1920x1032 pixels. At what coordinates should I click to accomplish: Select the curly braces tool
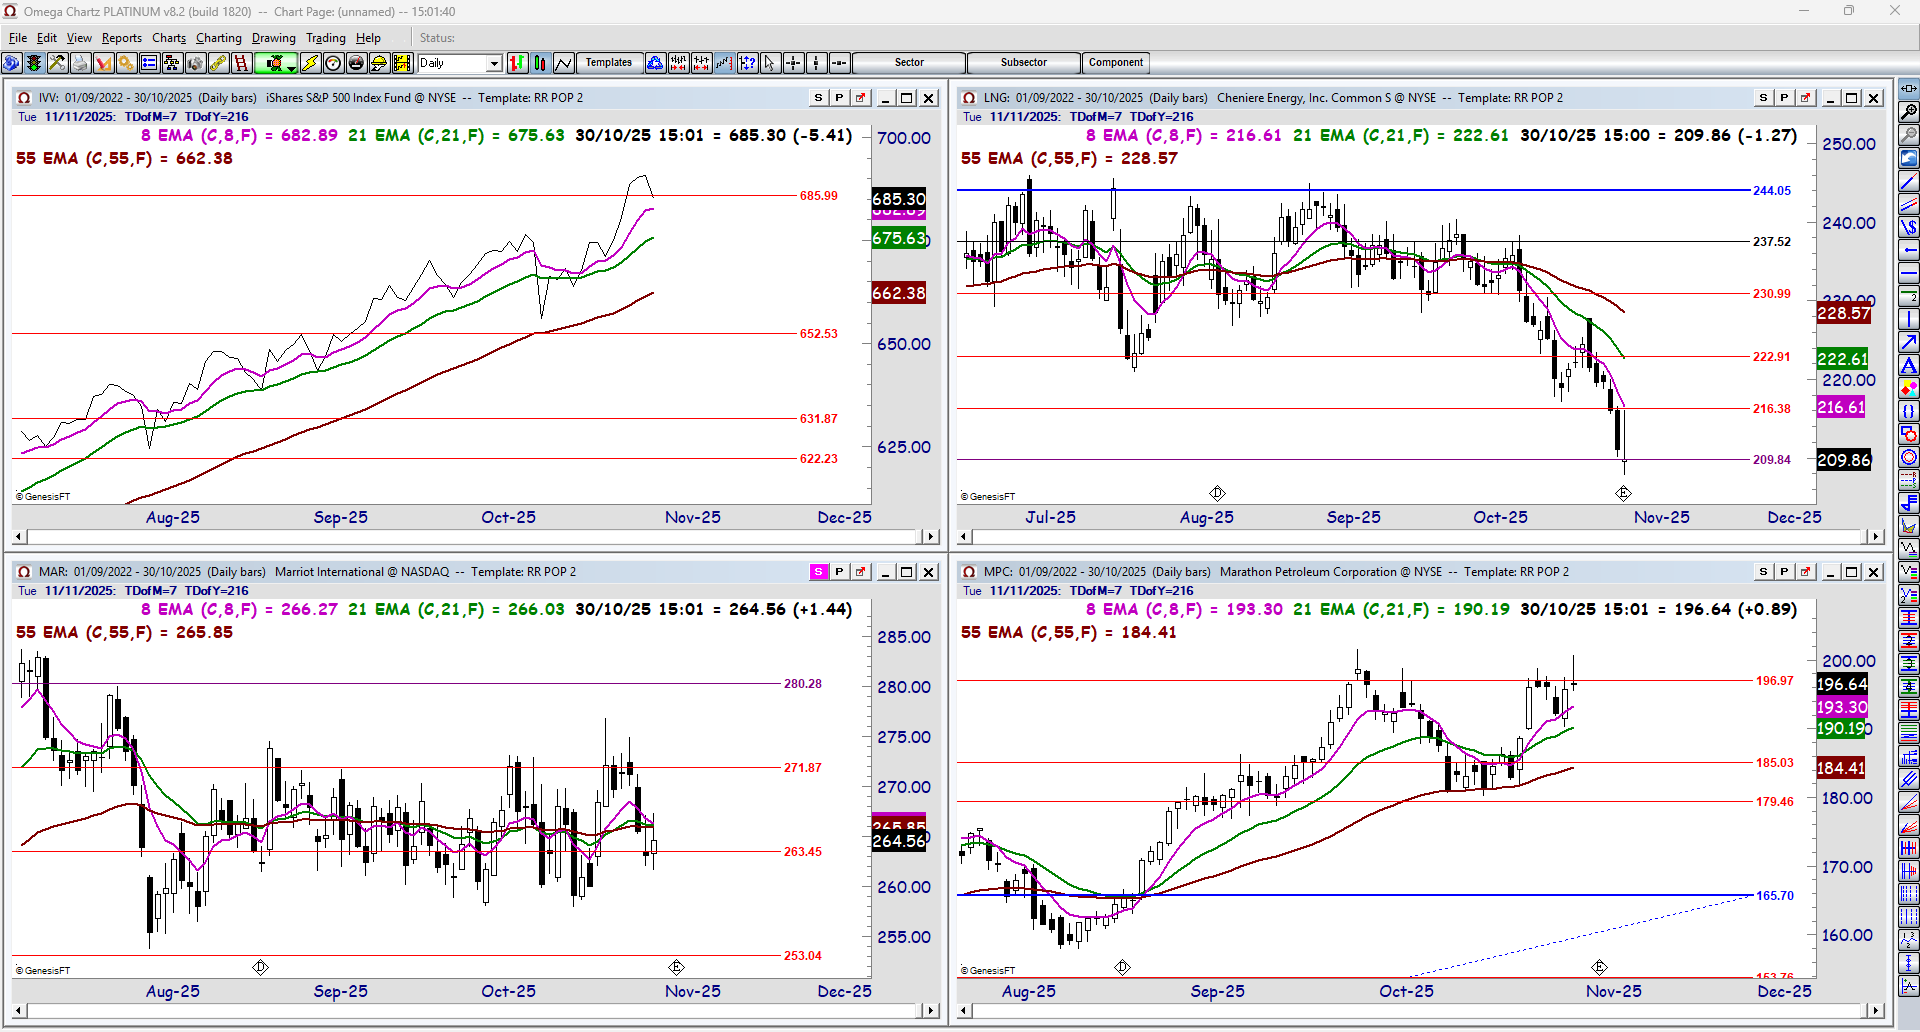tap(1909, 412)
